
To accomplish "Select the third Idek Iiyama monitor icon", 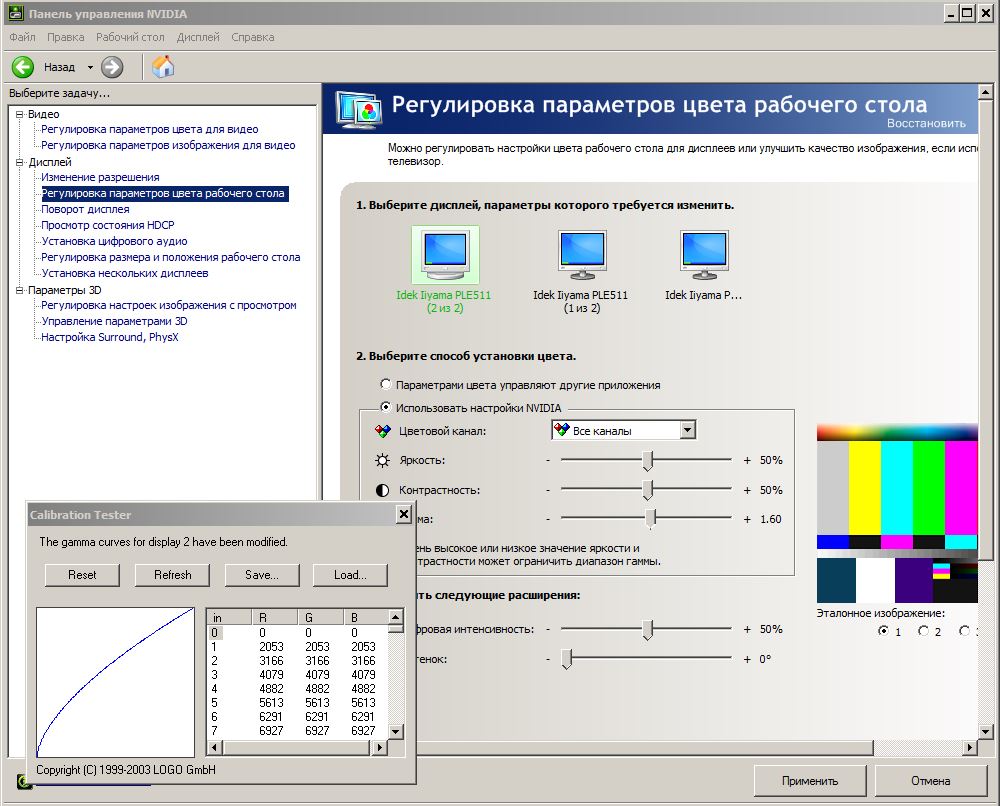I will [x=703, y=255].
